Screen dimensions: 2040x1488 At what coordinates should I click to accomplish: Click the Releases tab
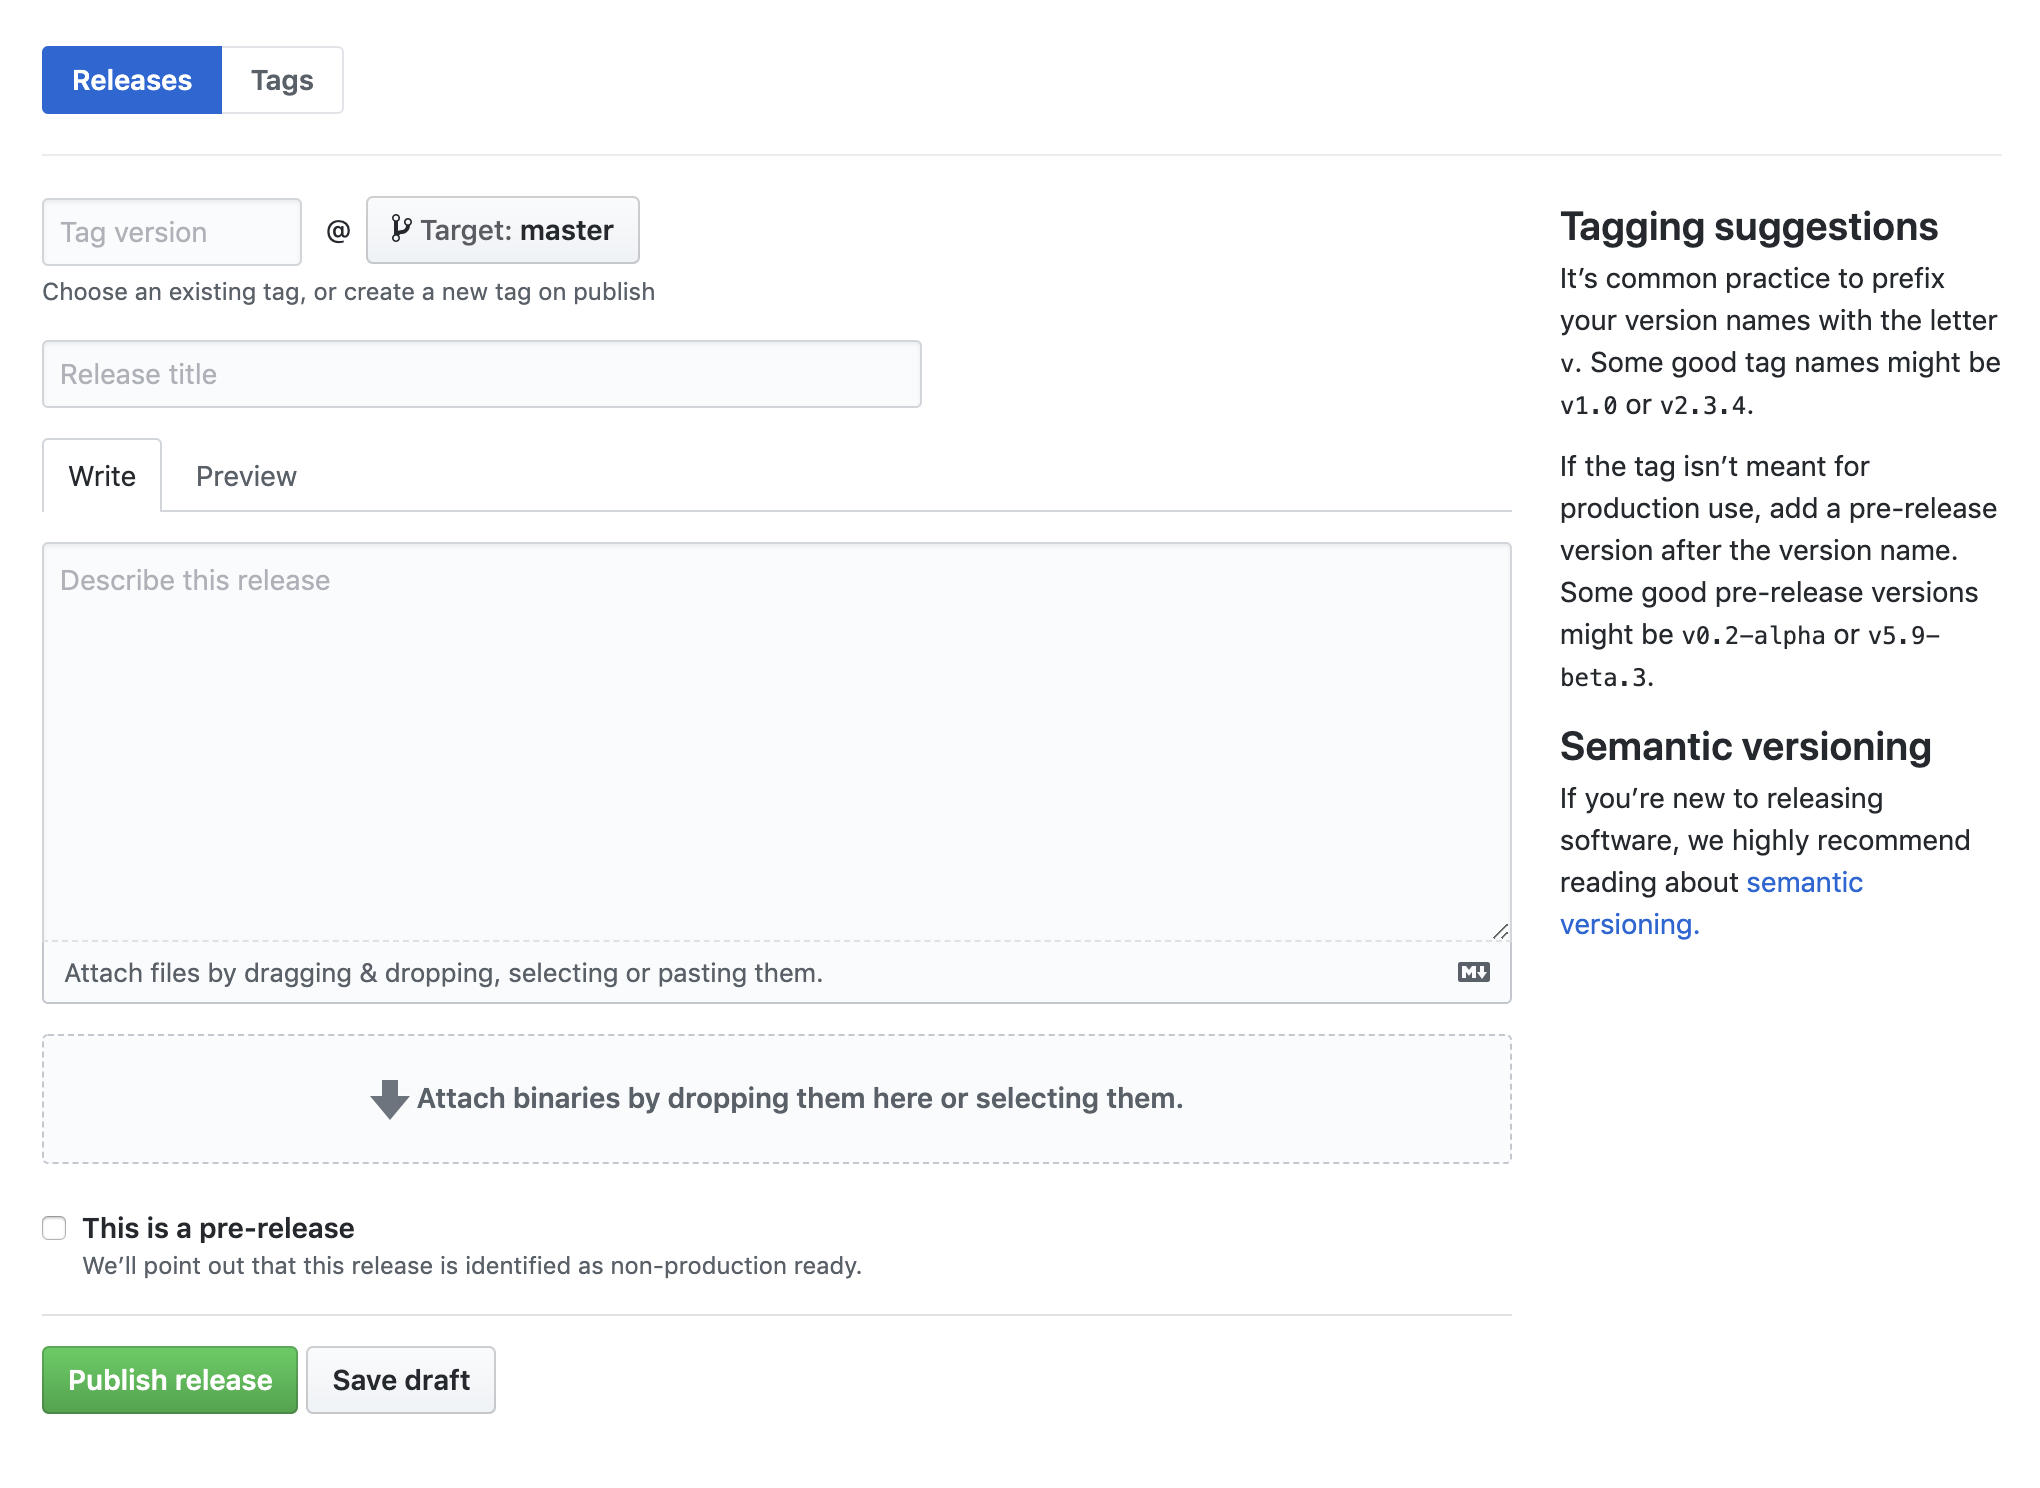133,79
